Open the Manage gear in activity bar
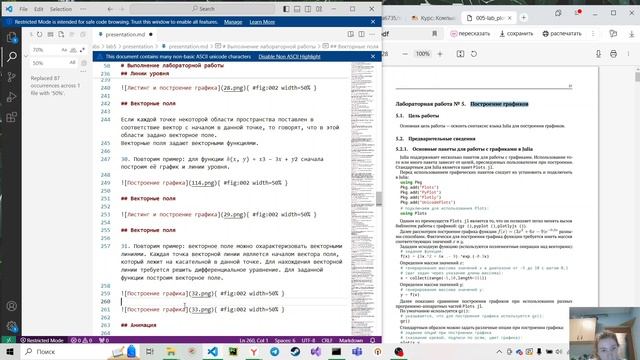Screen dimensions: 640x360 point(11,326)
